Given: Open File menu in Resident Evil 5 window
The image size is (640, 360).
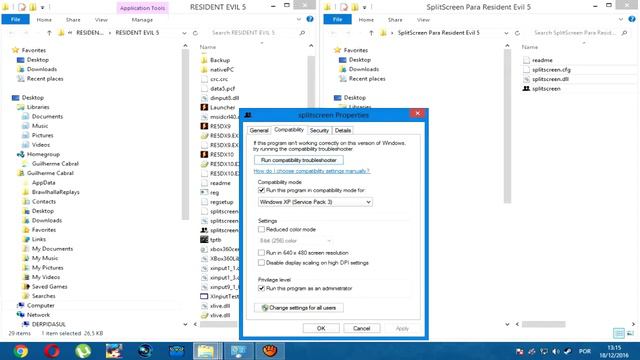Looking at the screenshot, I should [x=15, y=19].
